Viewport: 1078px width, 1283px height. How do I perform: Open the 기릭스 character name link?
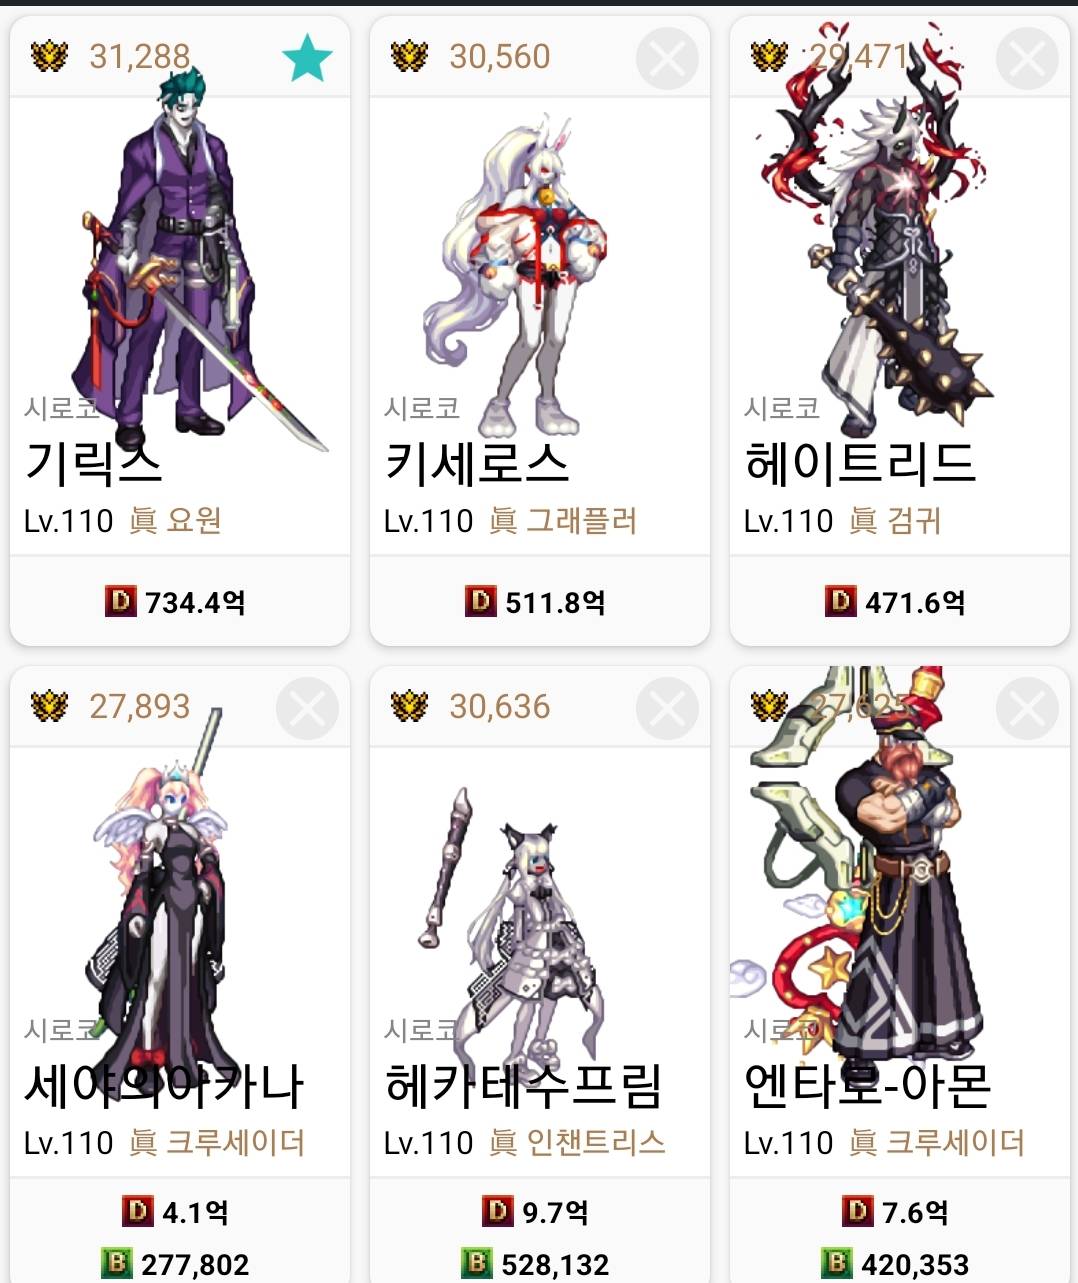click(93, 462)
